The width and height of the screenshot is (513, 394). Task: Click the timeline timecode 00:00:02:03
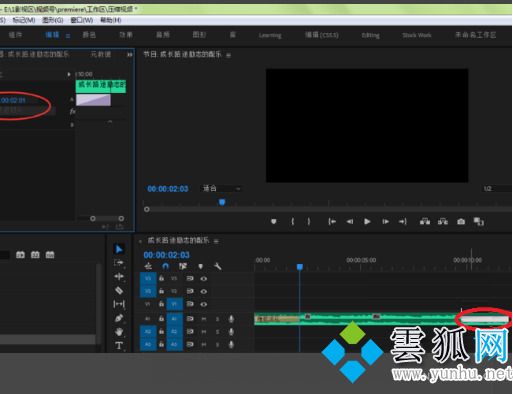166,255
